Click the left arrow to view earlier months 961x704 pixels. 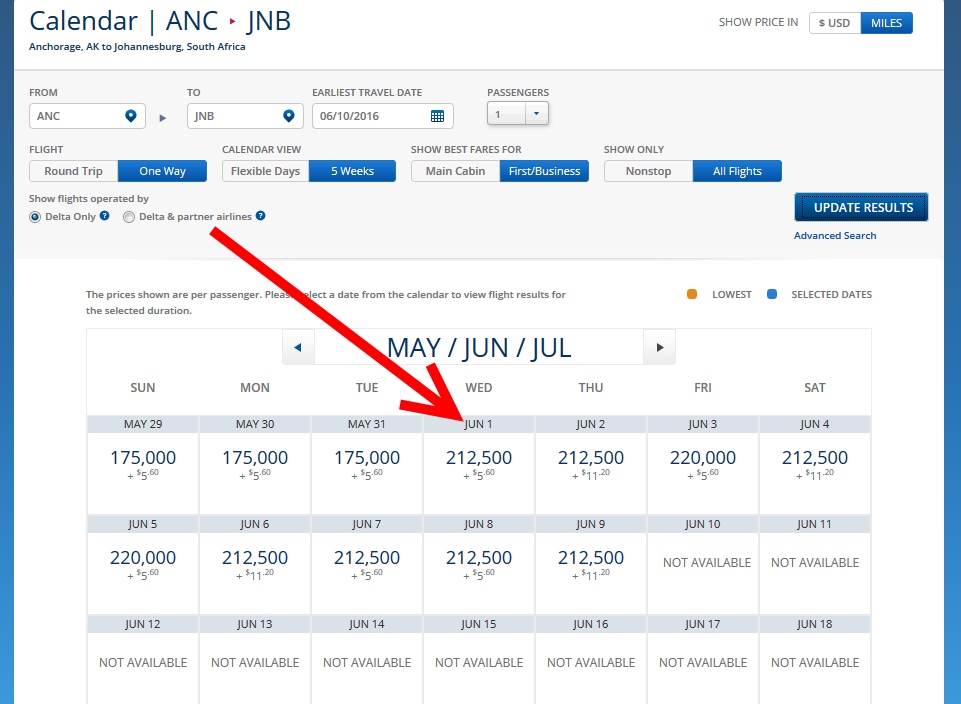[x=297, y=346]
